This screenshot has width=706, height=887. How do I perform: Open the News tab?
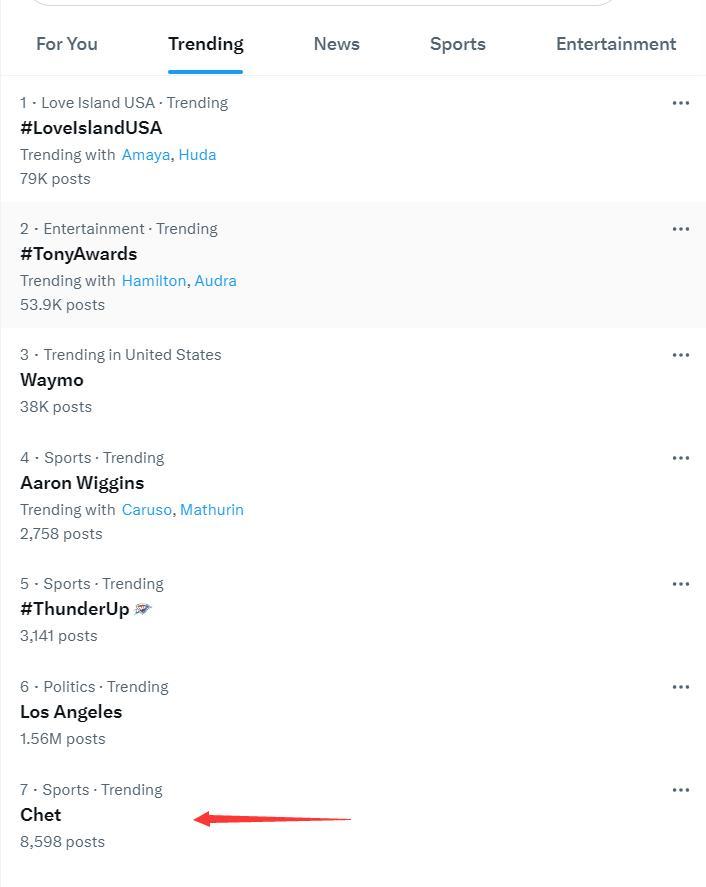click(336, 44)
